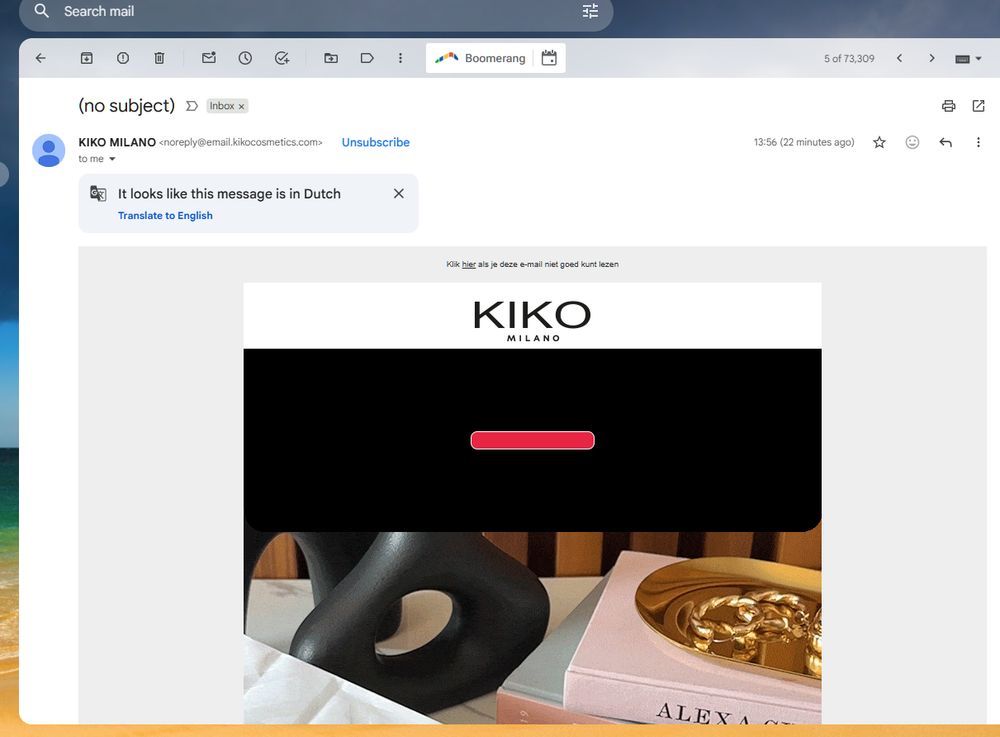Add this email to Tasks
The width and height of the screenshot is (1000, 737).
(282, 58)
